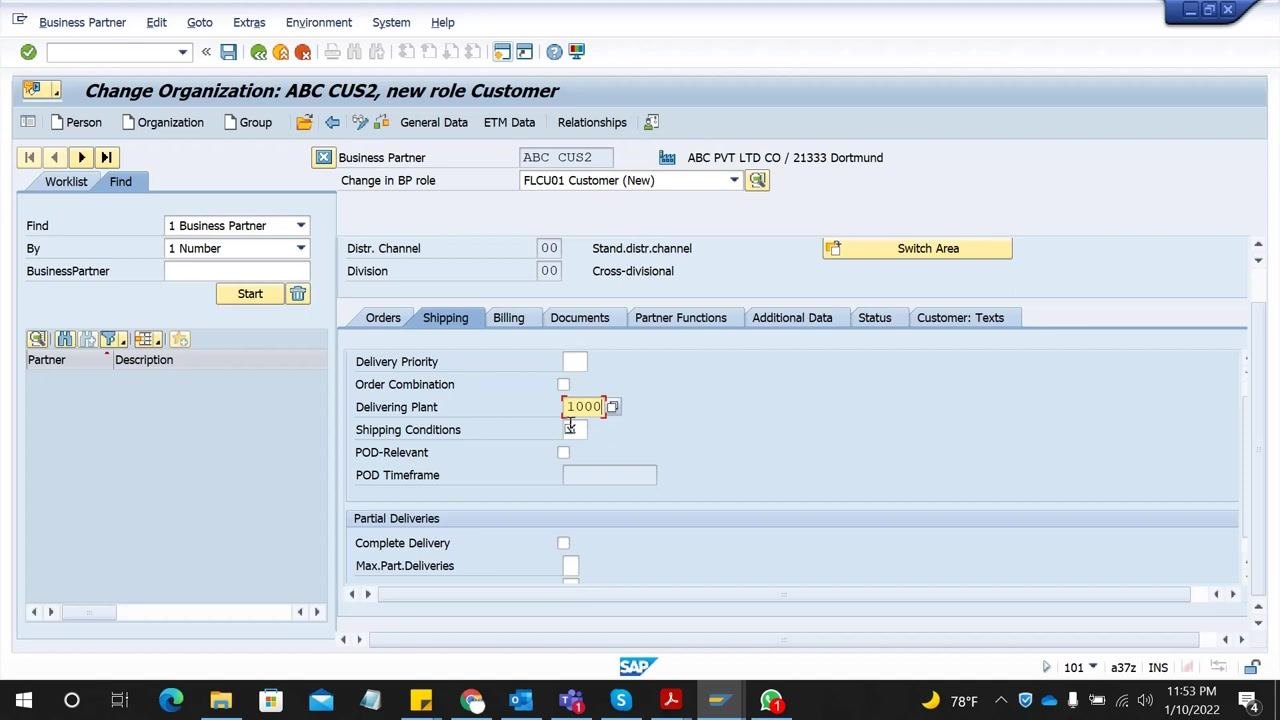The height and width of the screenshot is (720, 1280).
Task: Open the Find Business Partner dropdown
Action: (300, 226)
